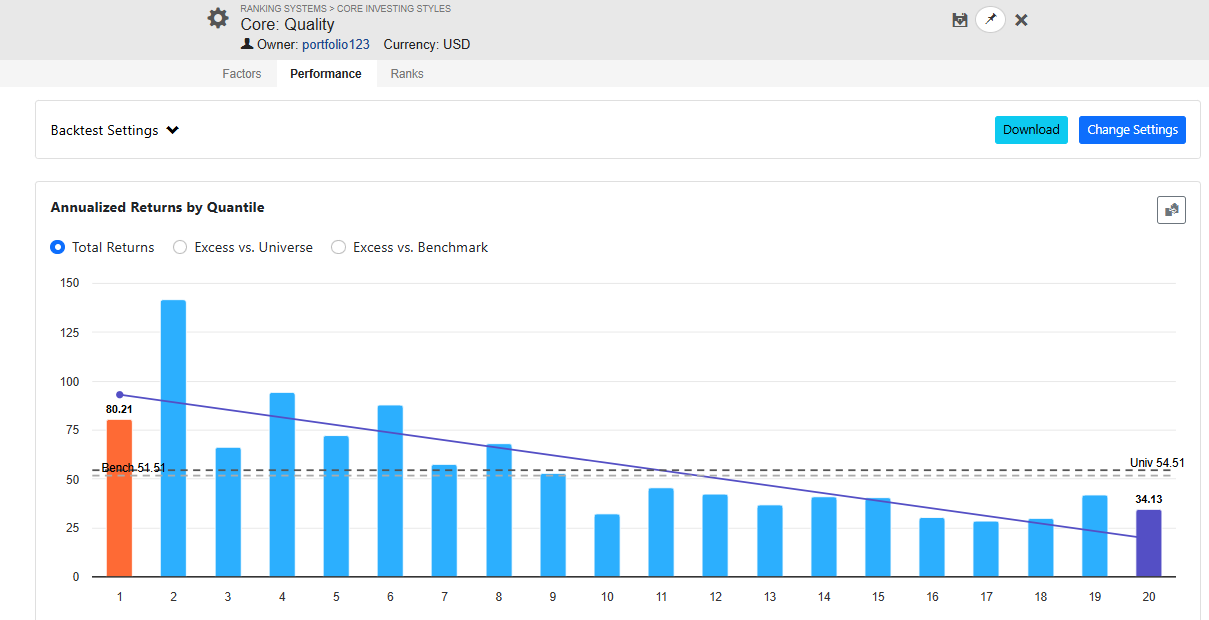Expand the Backtest Settings chevron
The image size is (1209, 620).
(x=173, y=130)
